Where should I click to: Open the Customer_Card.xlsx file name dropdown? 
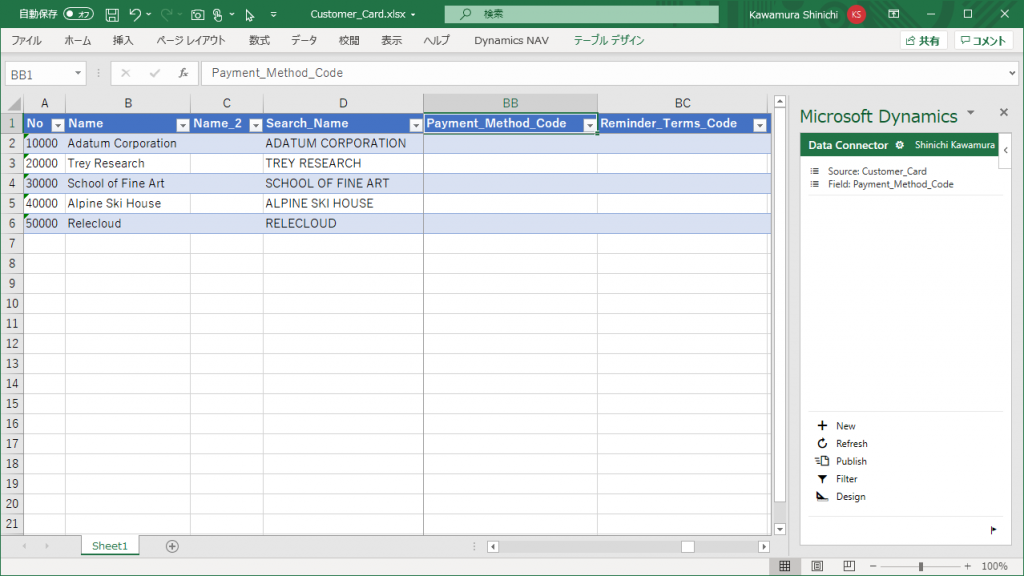point(413,14)
